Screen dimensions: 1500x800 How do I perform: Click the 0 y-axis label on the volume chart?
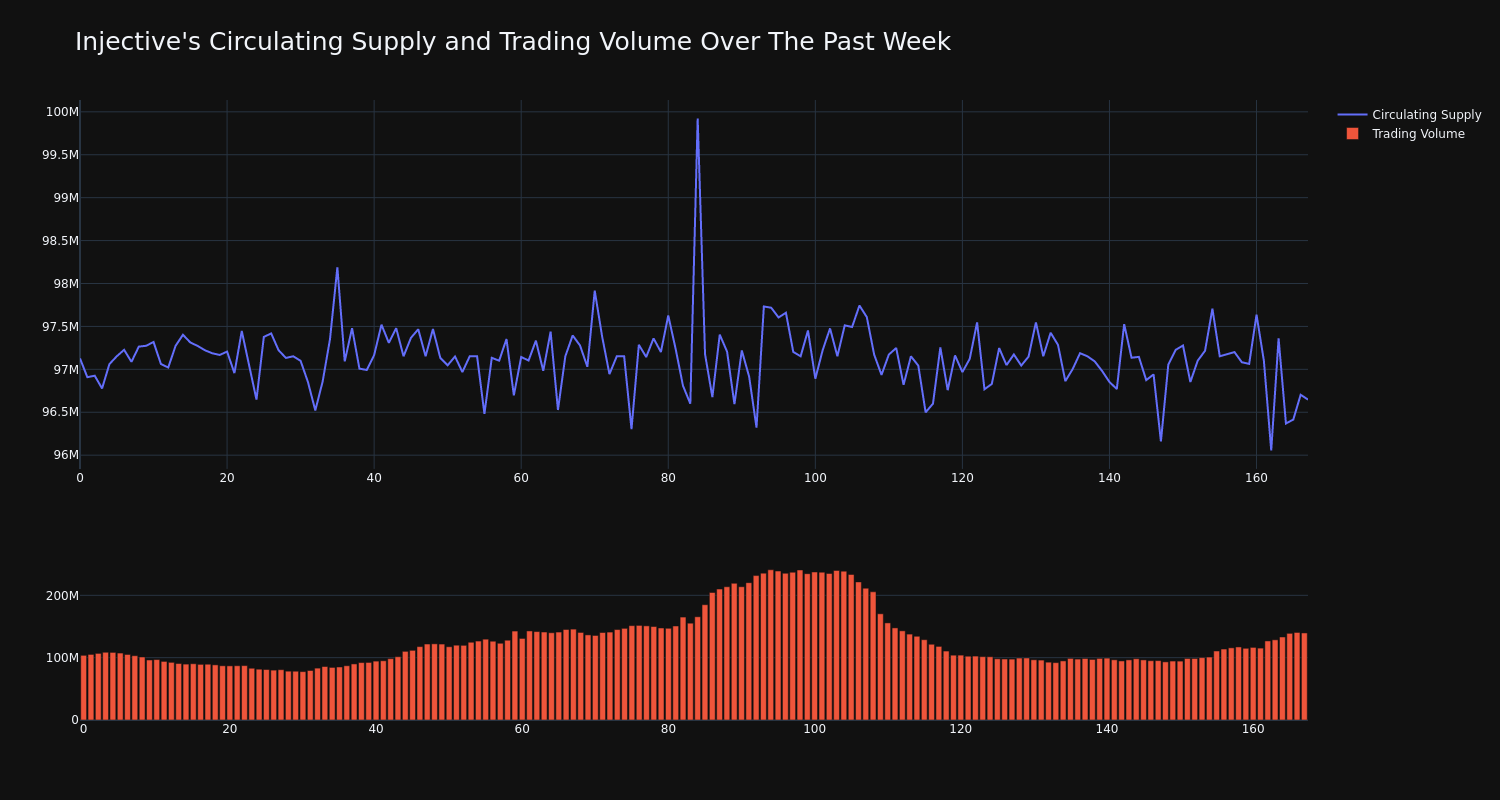point(75,720)
